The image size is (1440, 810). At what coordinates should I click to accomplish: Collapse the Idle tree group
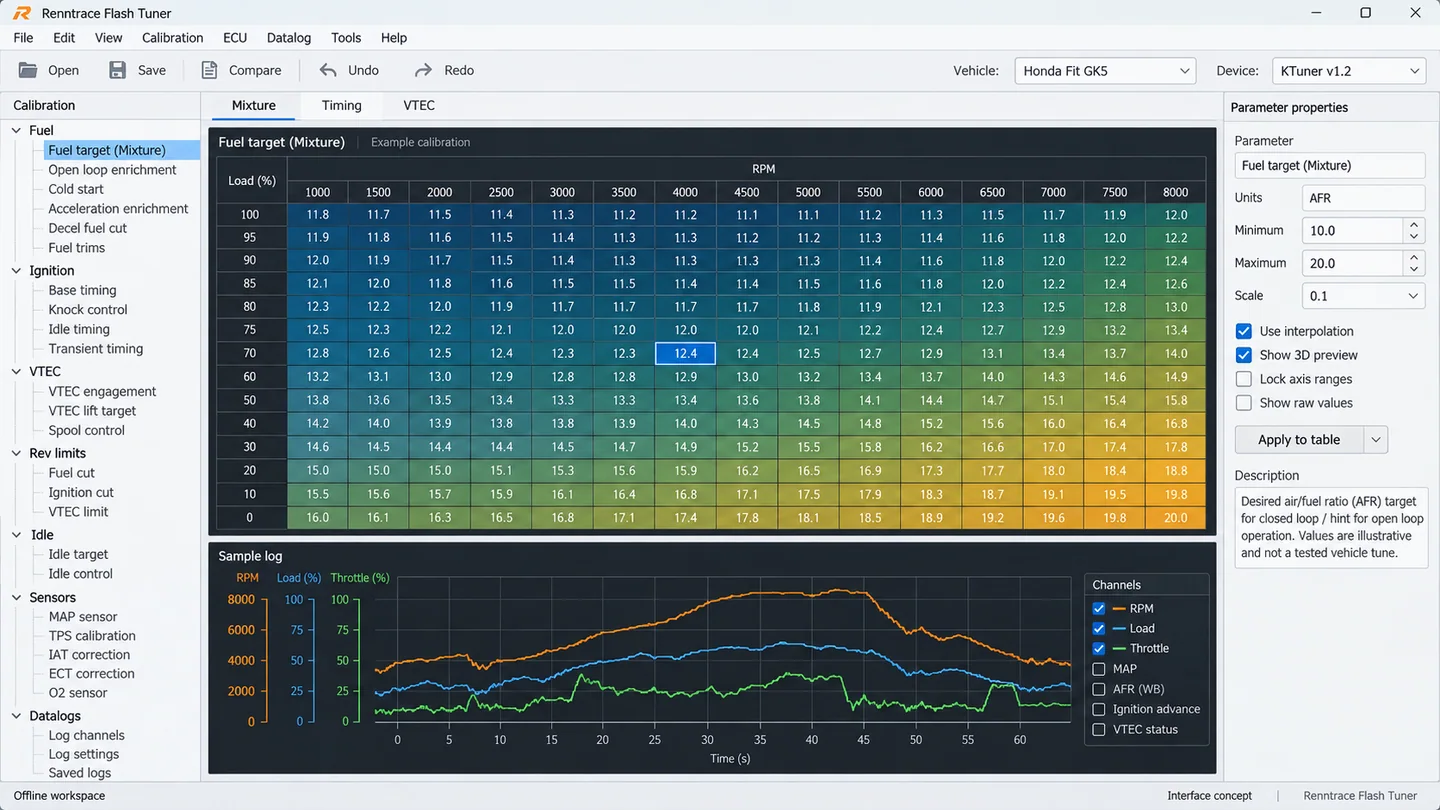(17, 535)
